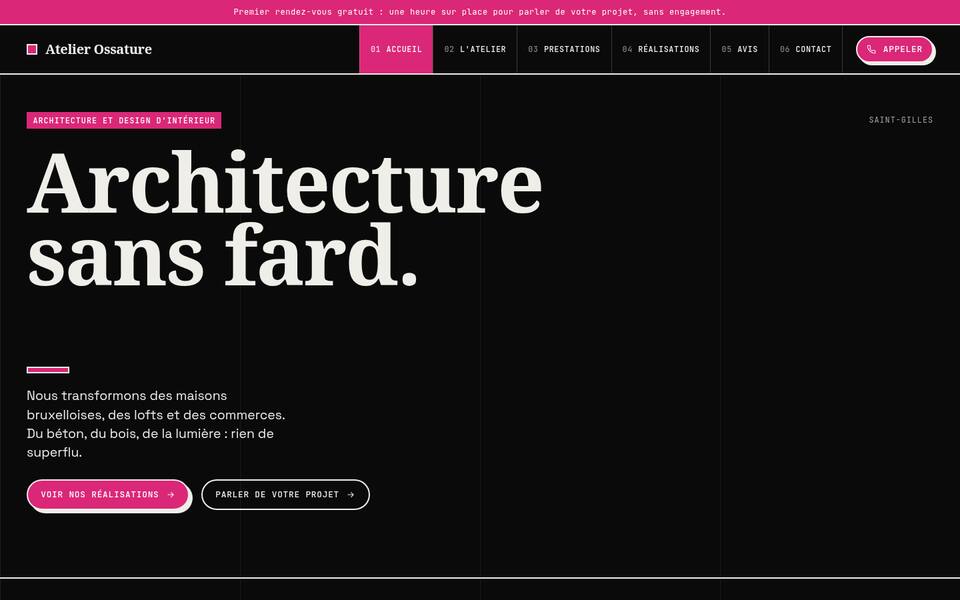Click the intro paragraph about maisons bruxelloises
960x600 pixels.
coord(156,424)
